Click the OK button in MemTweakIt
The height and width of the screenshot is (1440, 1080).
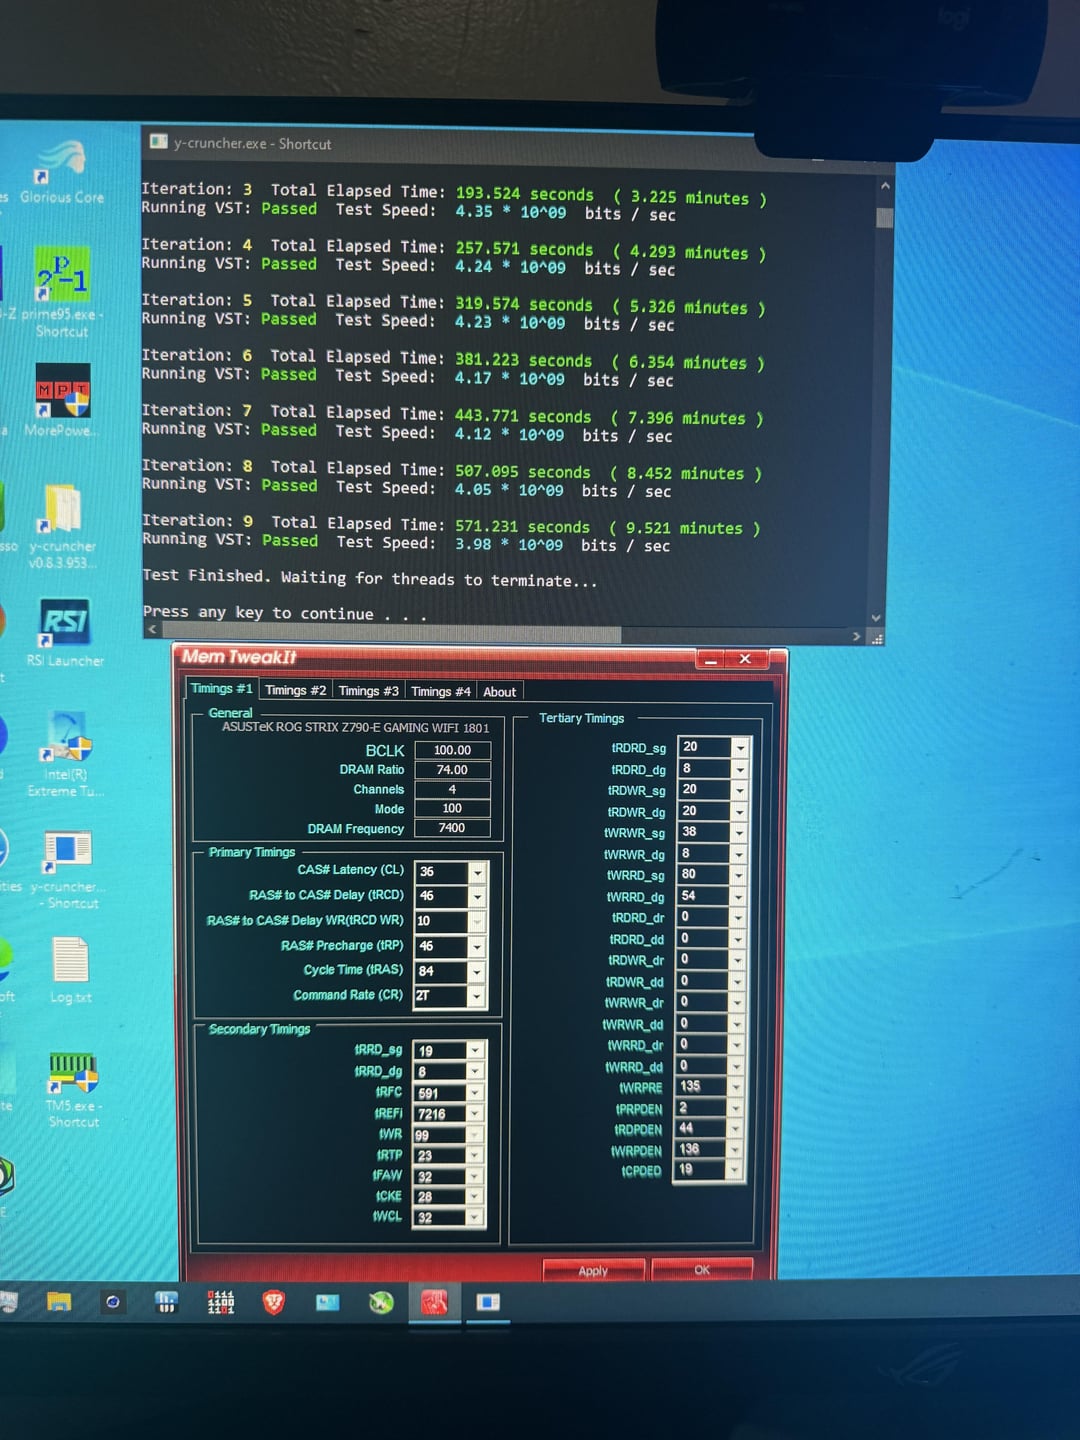pos(702,1269)
